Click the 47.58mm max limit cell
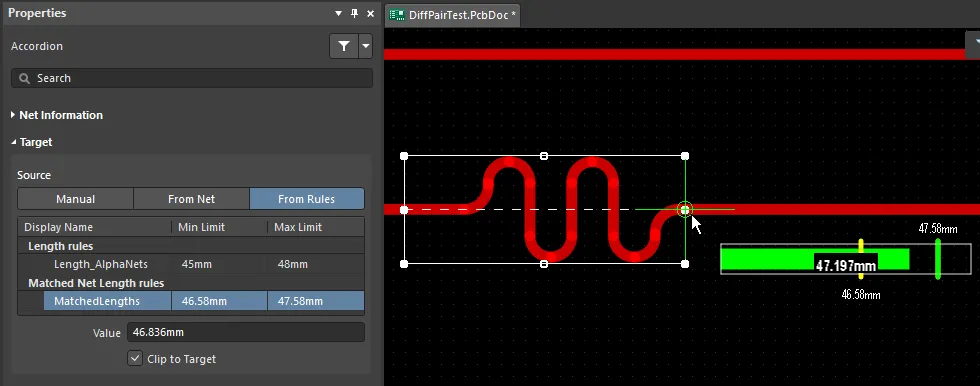The image size is (980, 386). [316, 301]
